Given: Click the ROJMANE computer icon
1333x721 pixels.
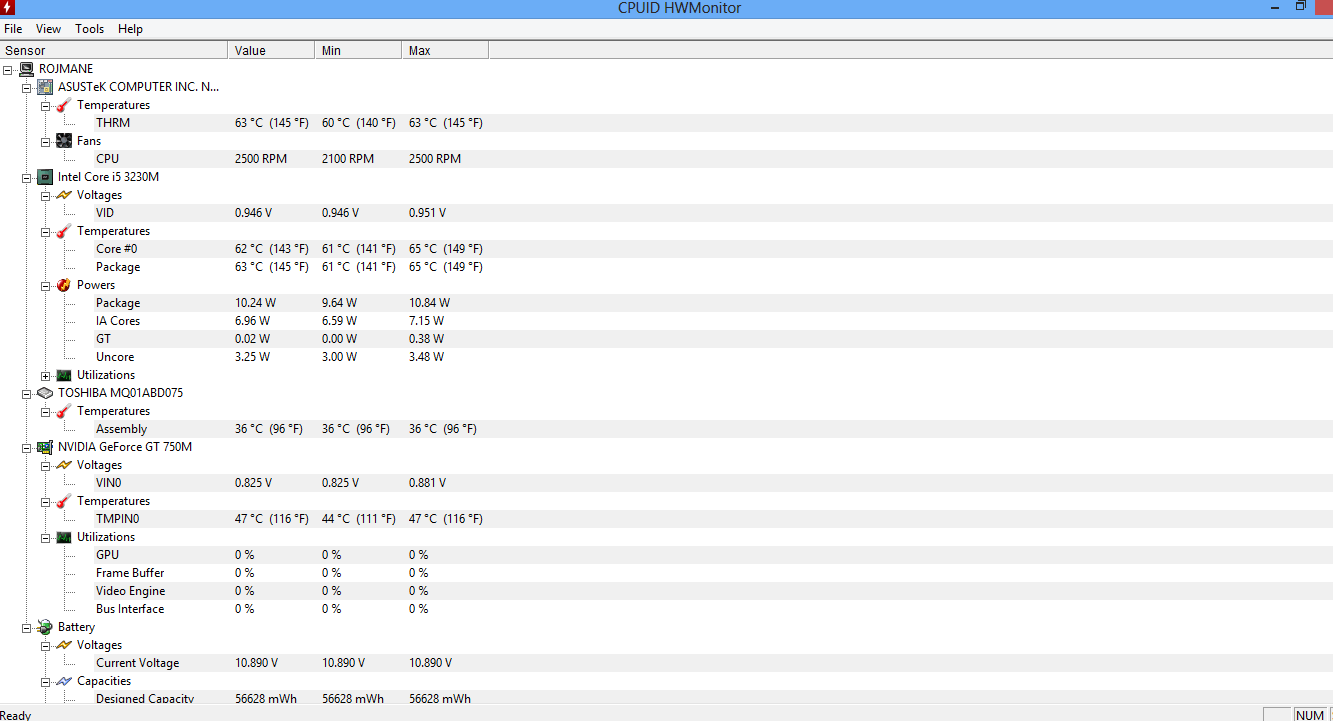Looking at the screenshot, I should pyautogui.click(x=26, y=69).
